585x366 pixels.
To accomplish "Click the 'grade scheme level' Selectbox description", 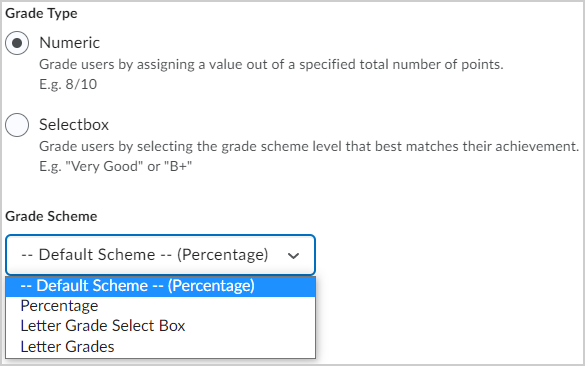I will tap(309, 146).
